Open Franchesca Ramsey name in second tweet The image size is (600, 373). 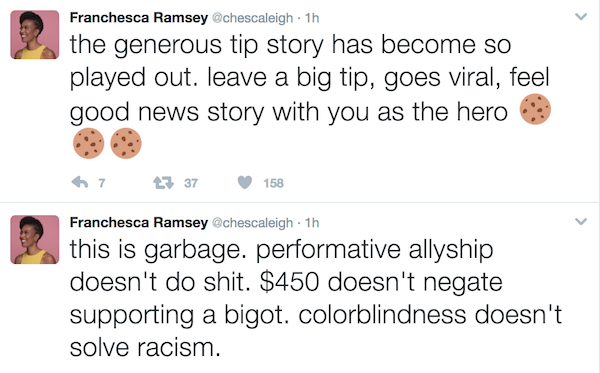(x=139, y=223)
